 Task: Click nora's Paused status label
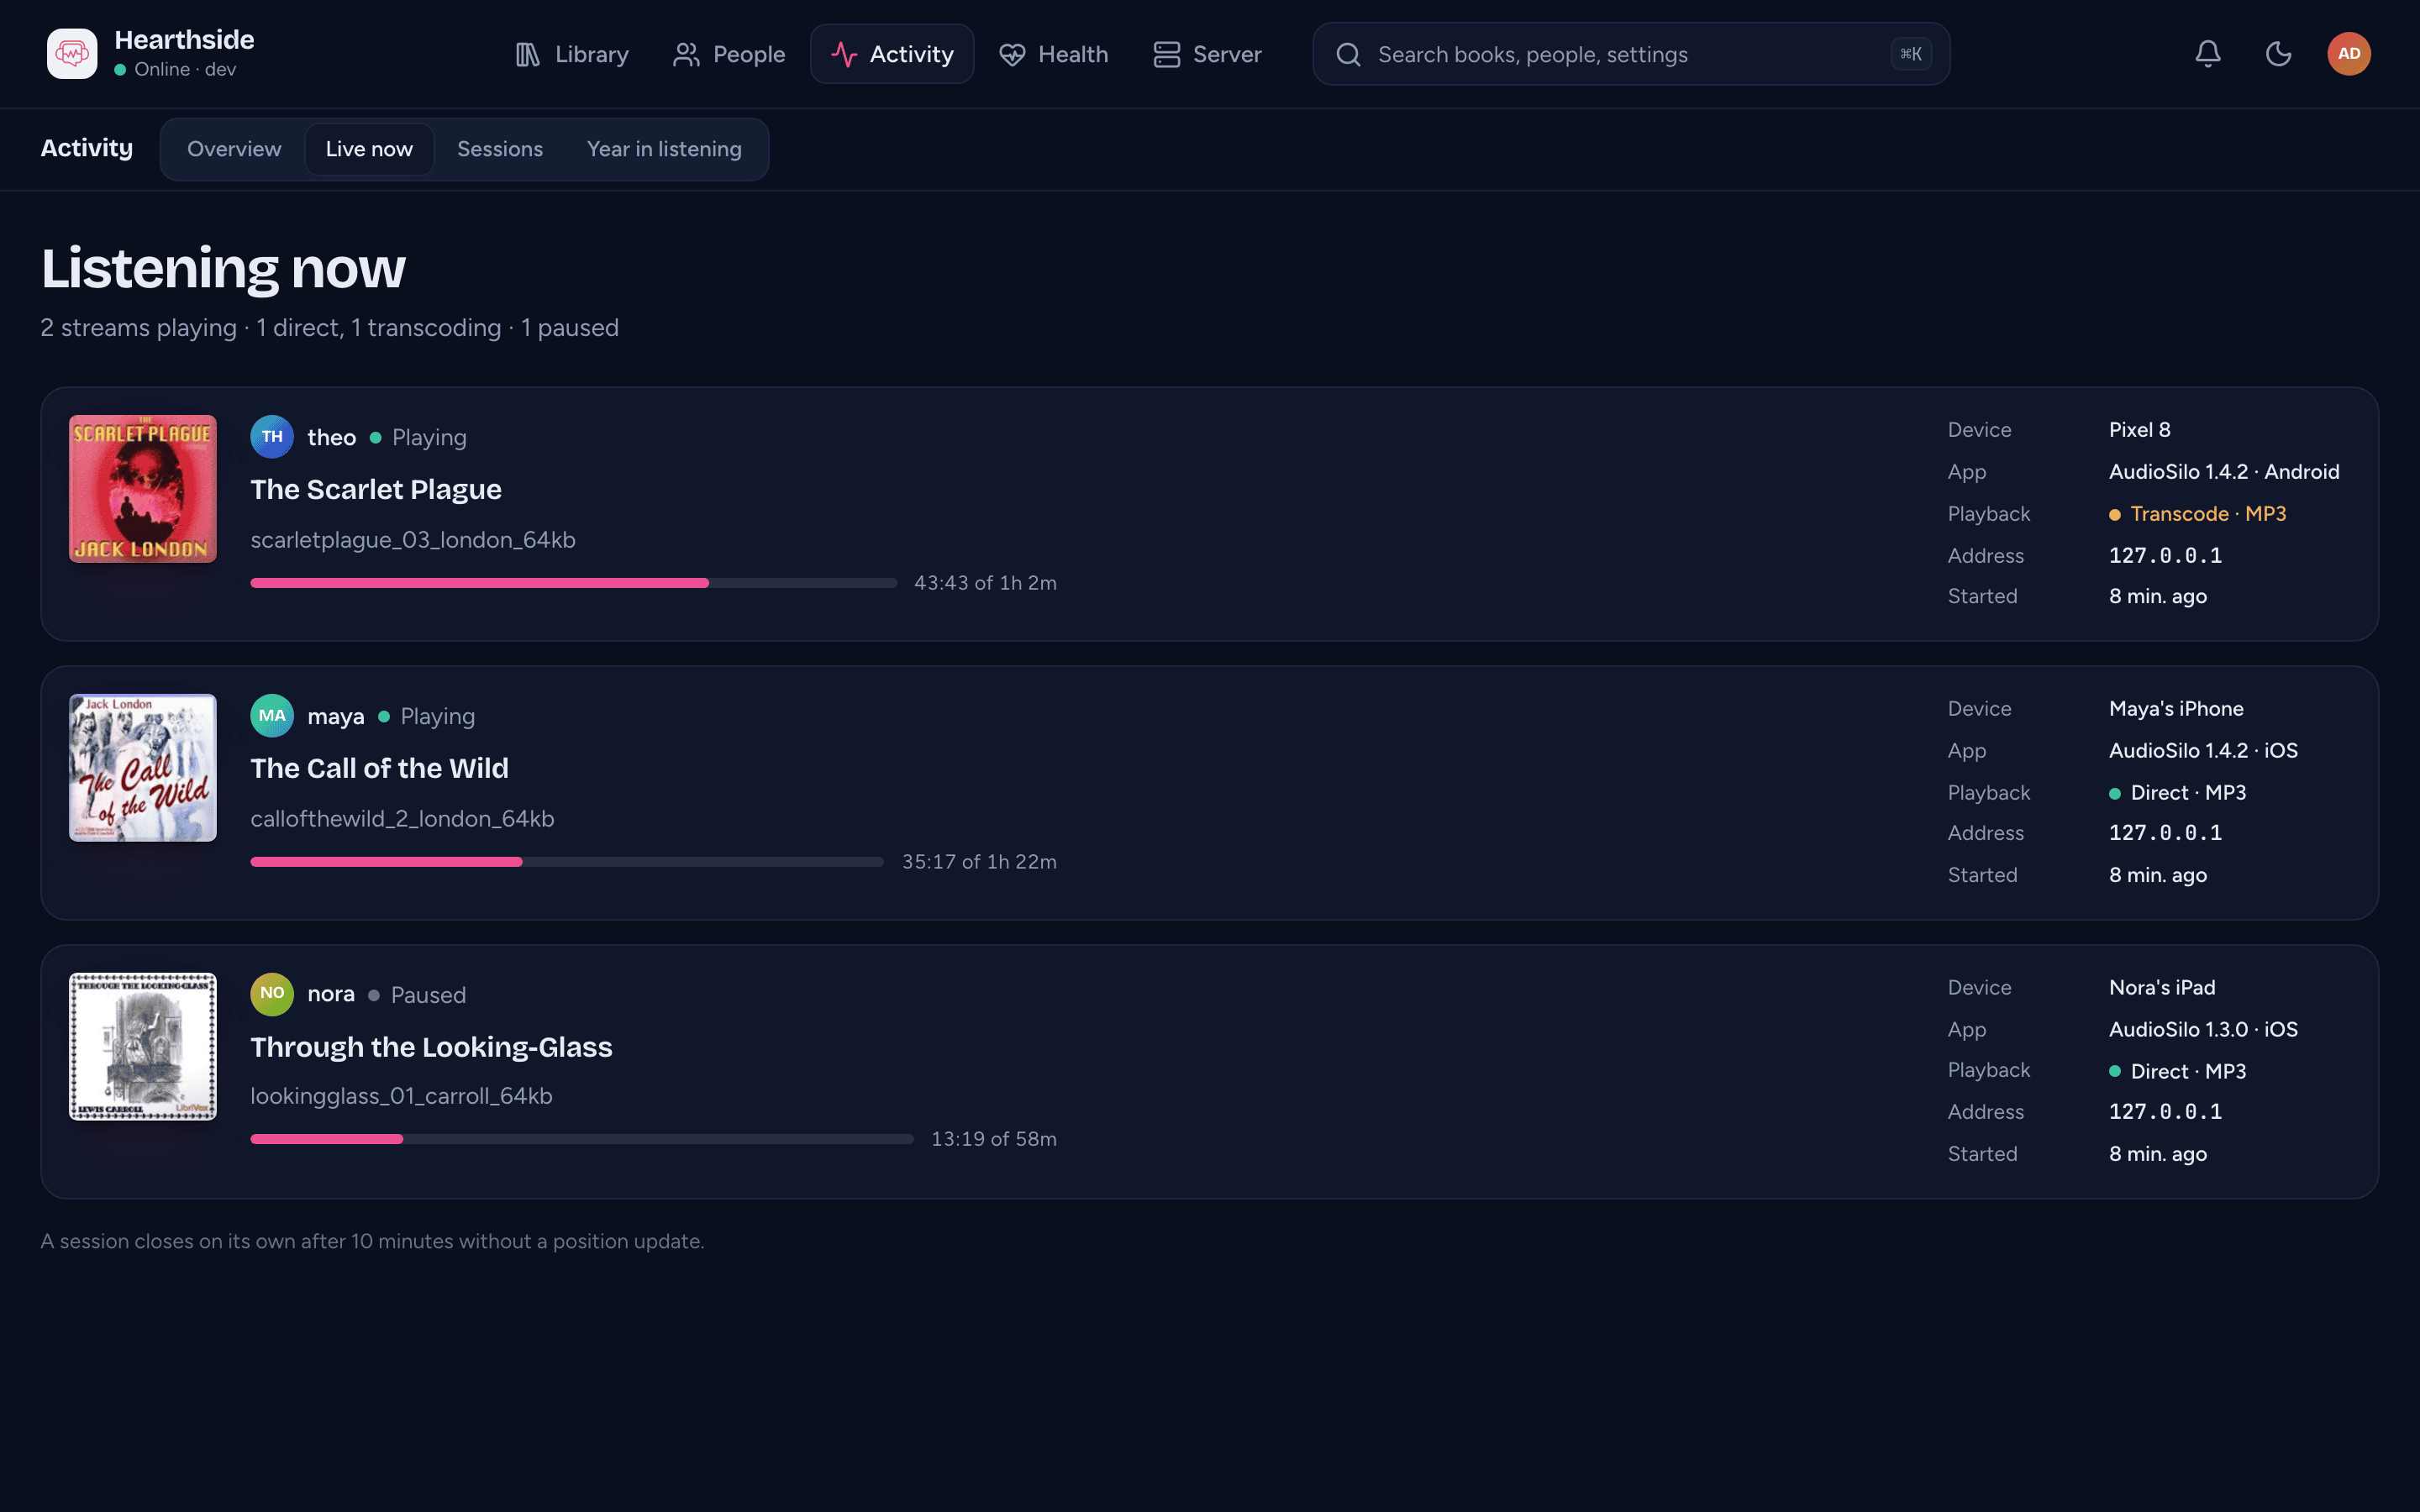coord(428,995)
